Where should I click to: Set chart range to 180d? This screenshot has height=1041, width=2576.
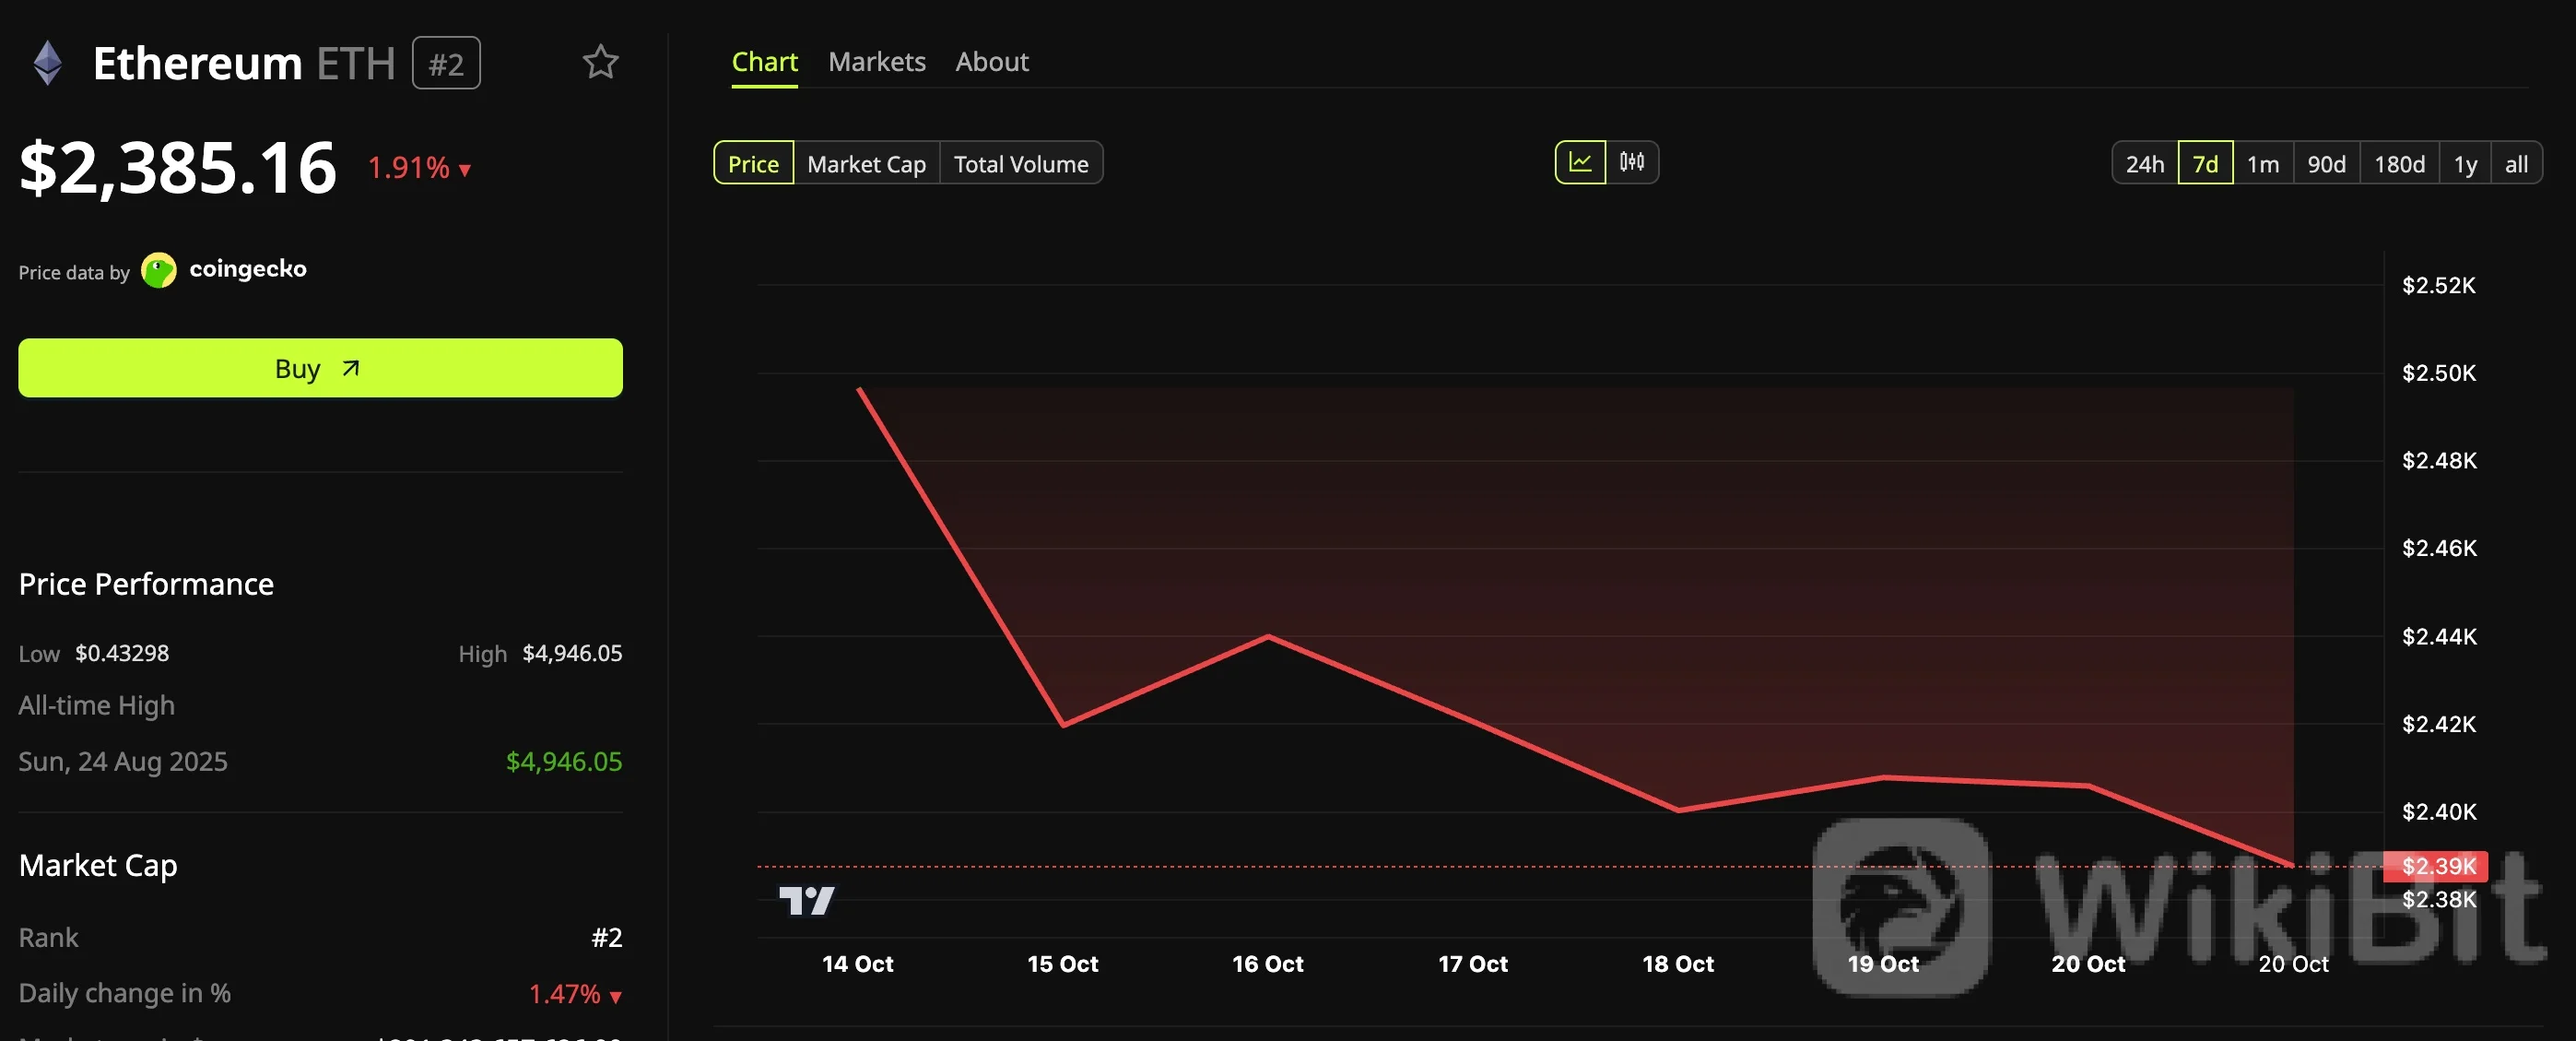(x=2399, y=163)
